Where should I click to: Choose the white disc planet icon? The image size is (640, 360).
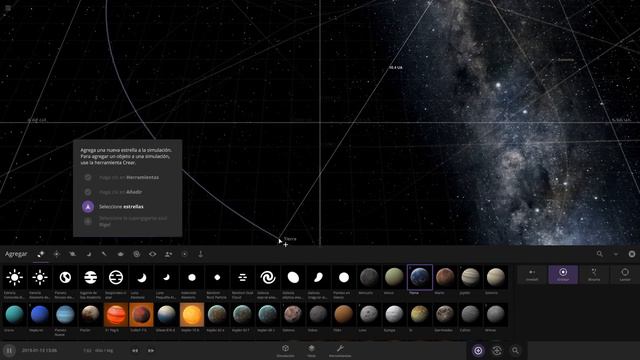[344, 278]
